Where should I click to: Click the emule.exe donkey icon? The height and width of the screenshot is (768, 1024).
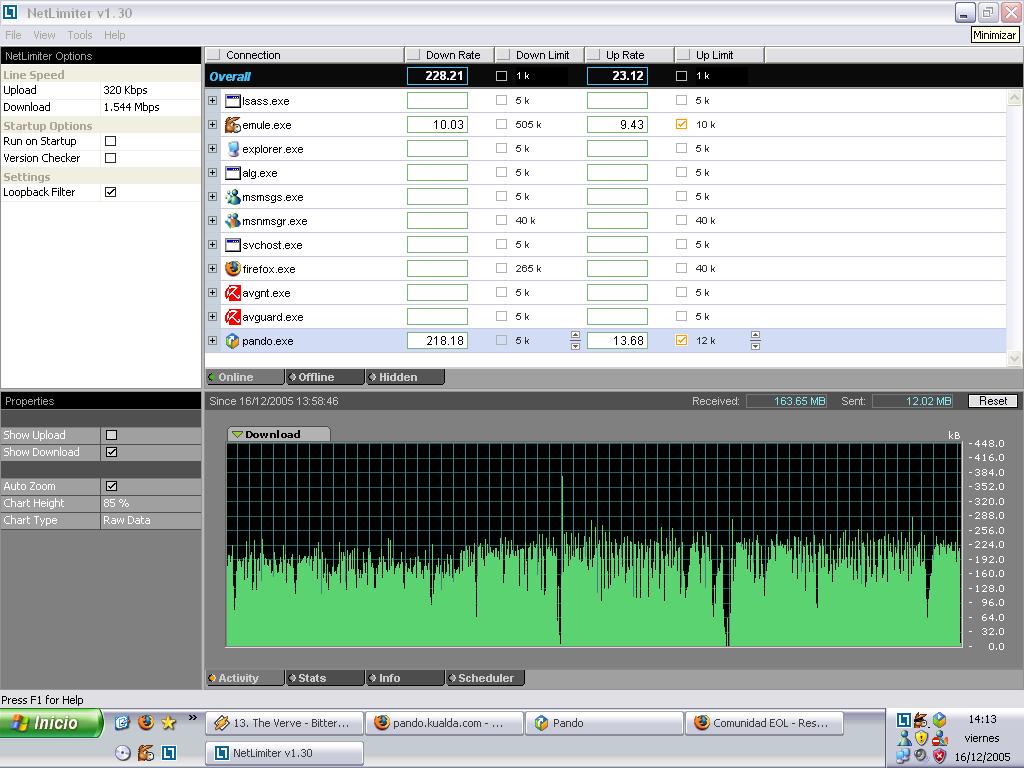(x=232, y=125)
